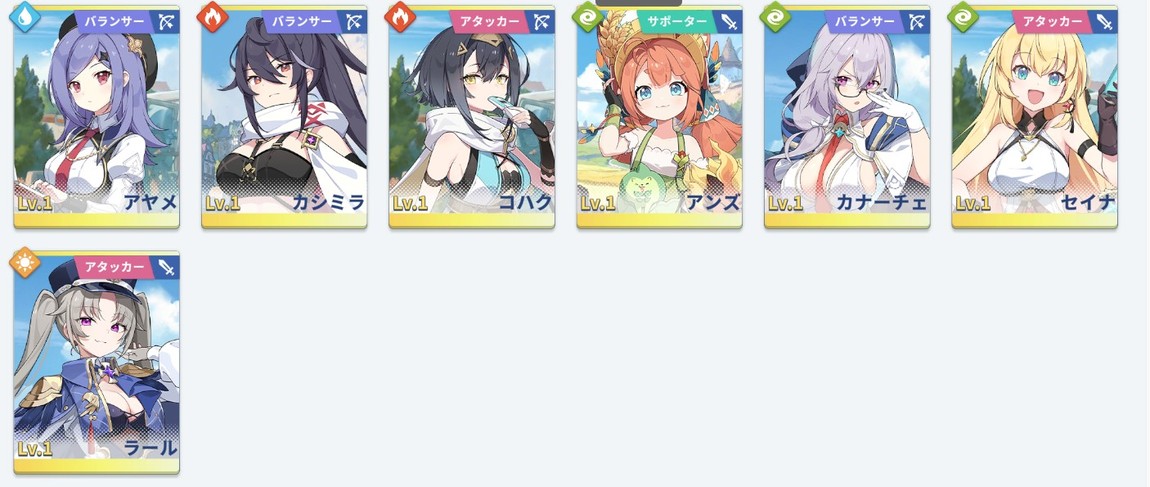Screen dimensions: 1150x487
Task: Select the バランサー tag on カナーチェ card
Action: pyautogui.click(x=865, y=21)
